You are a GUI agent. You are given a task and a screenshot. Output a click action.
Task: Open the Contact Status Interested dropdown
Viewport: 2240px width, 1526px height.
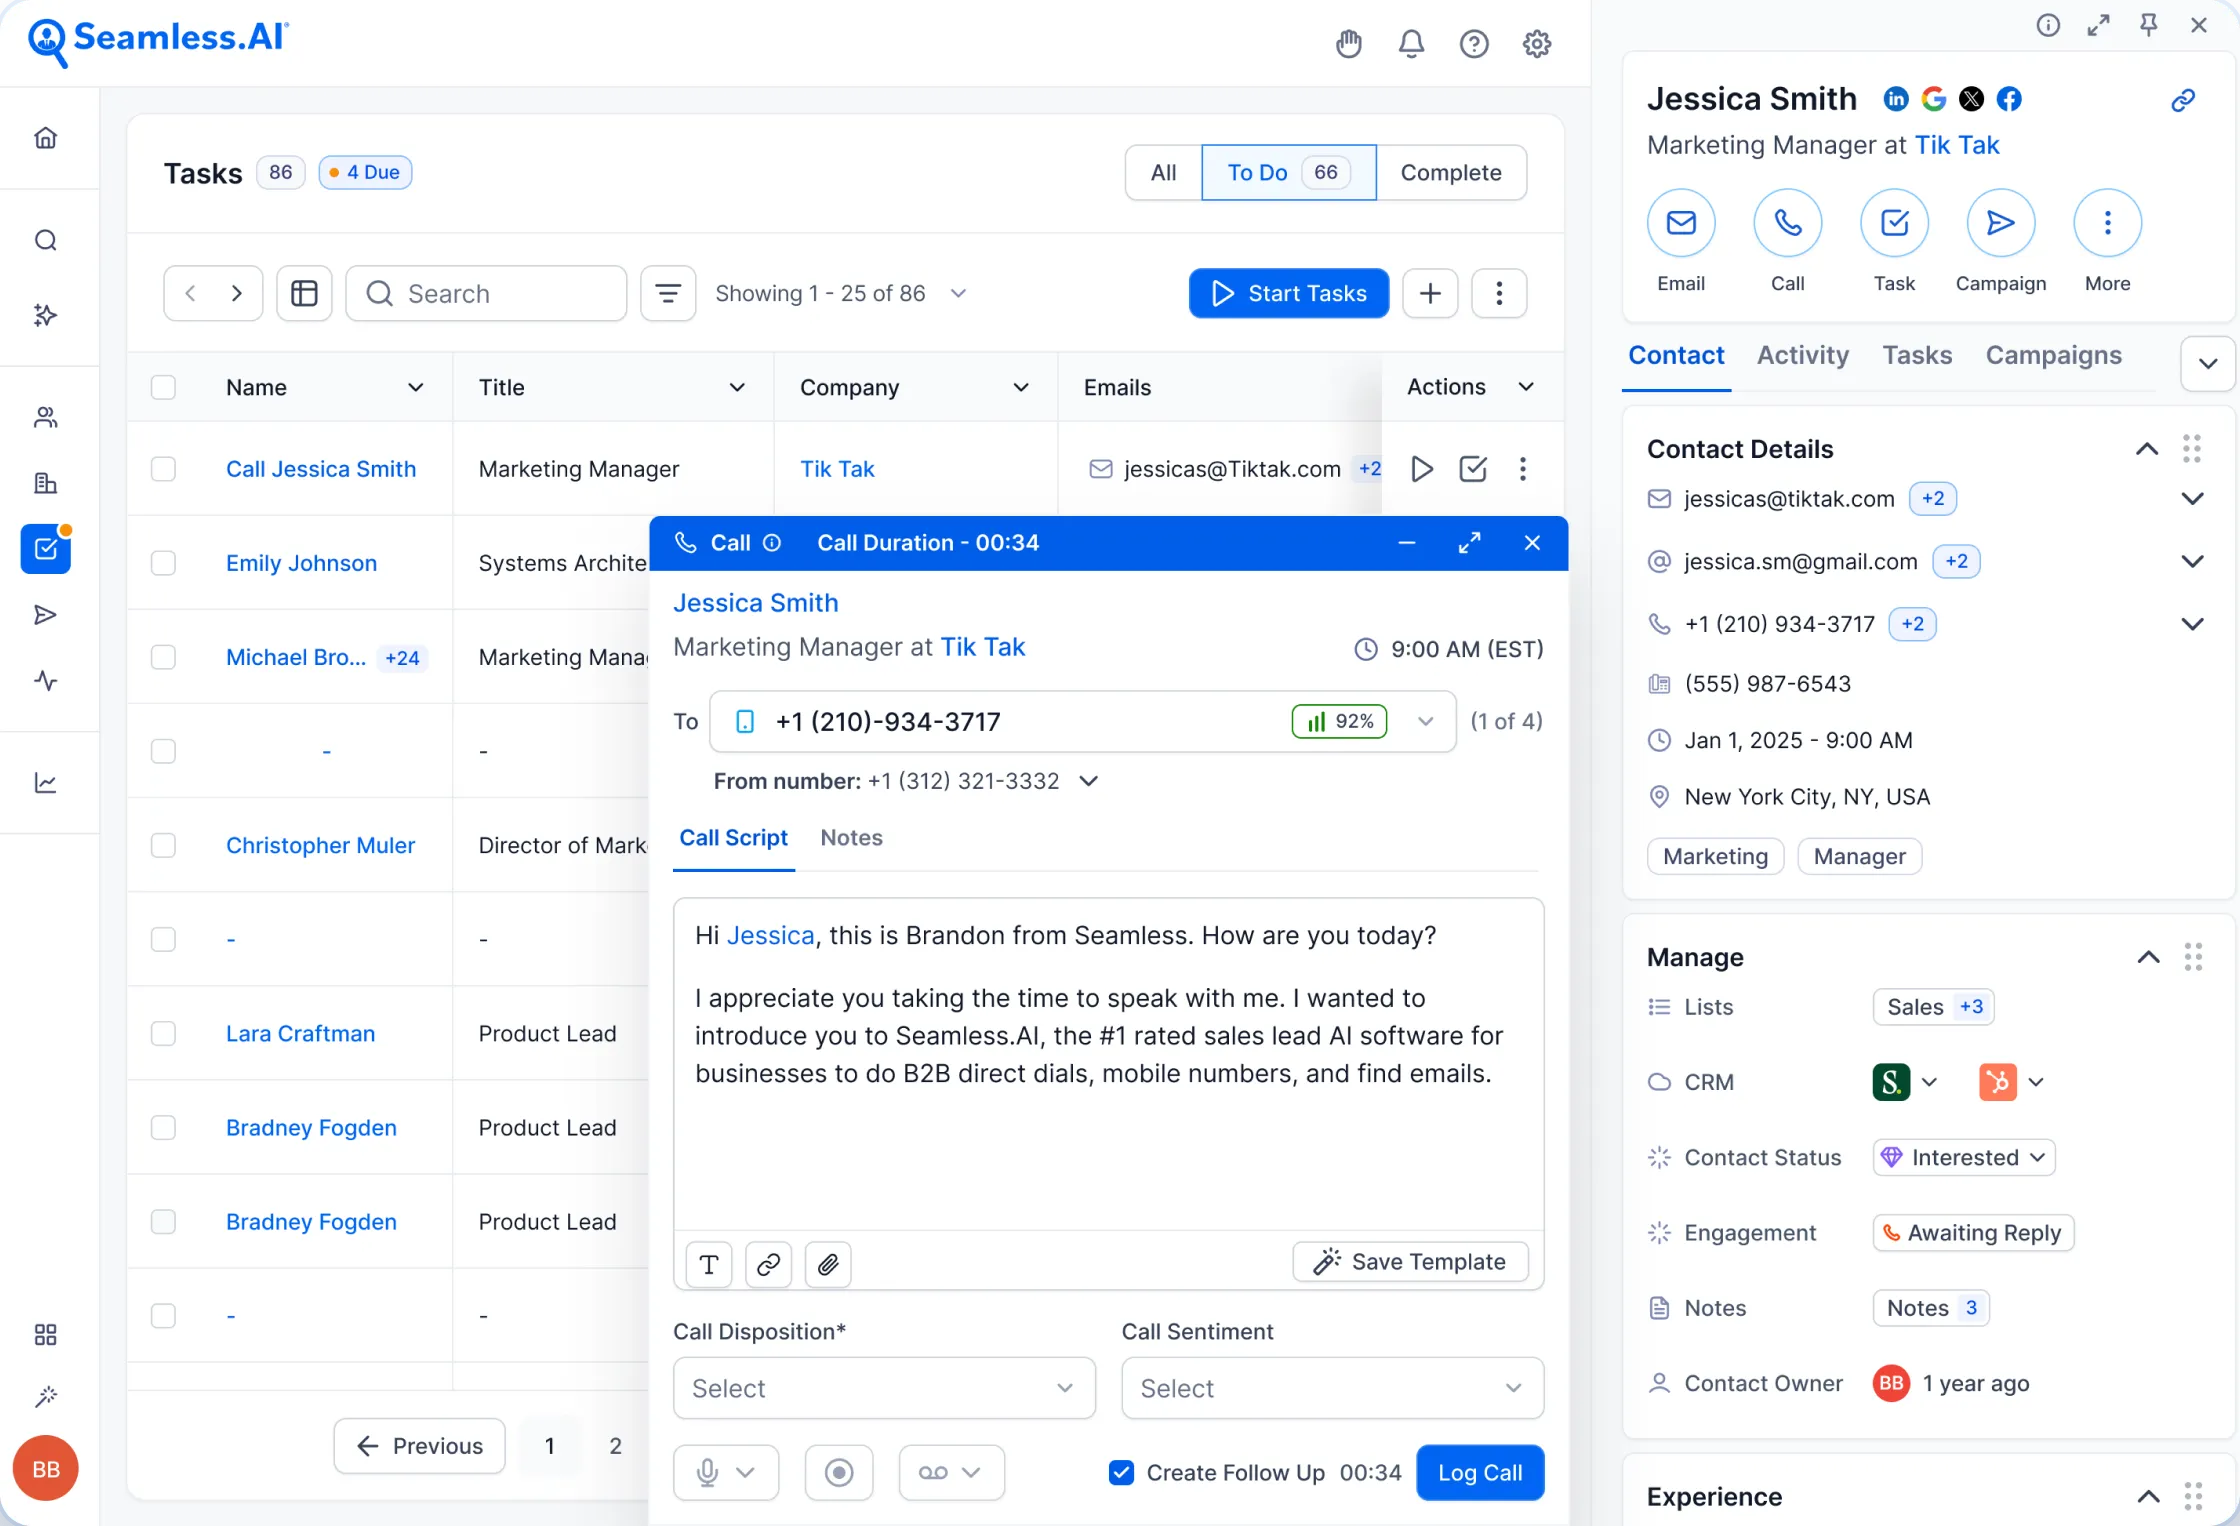pyautogui.click(x=1963, y=1157)
